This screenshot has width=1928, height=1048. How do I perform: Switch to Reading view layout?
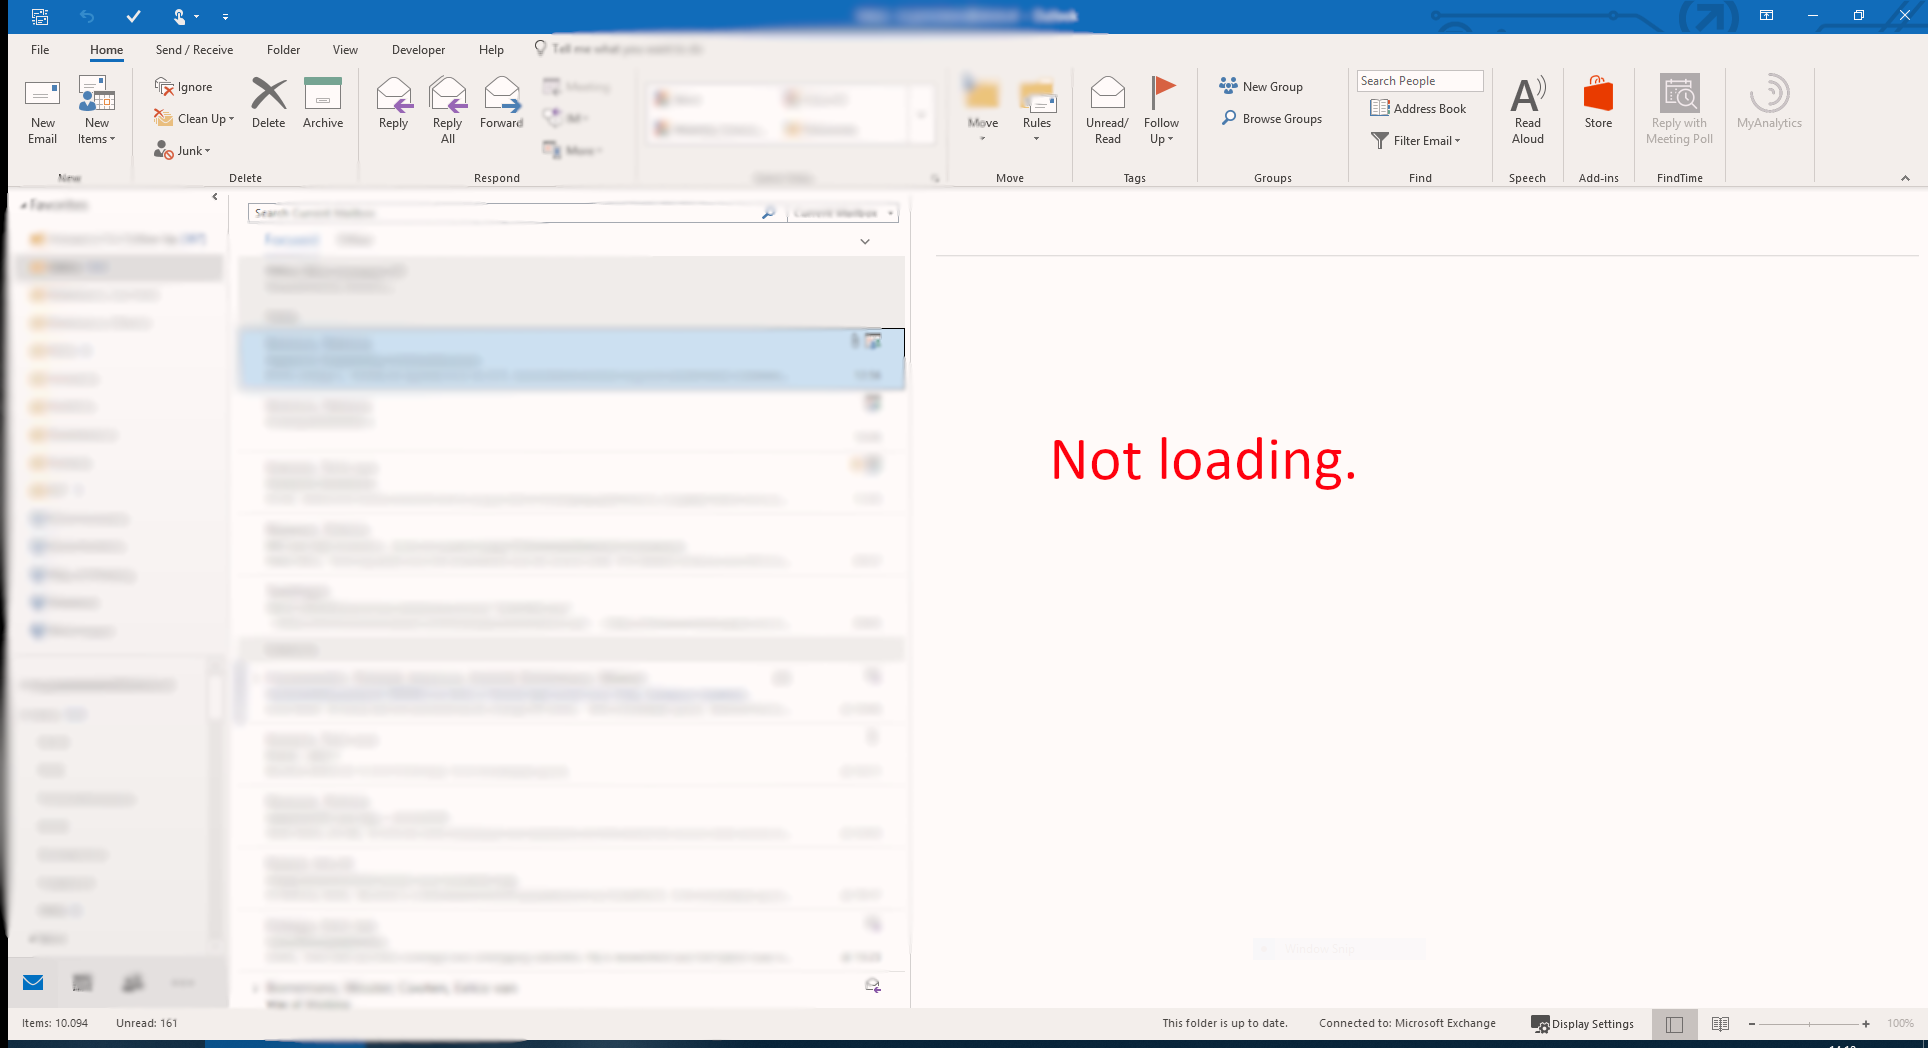coord(1720,1023)
